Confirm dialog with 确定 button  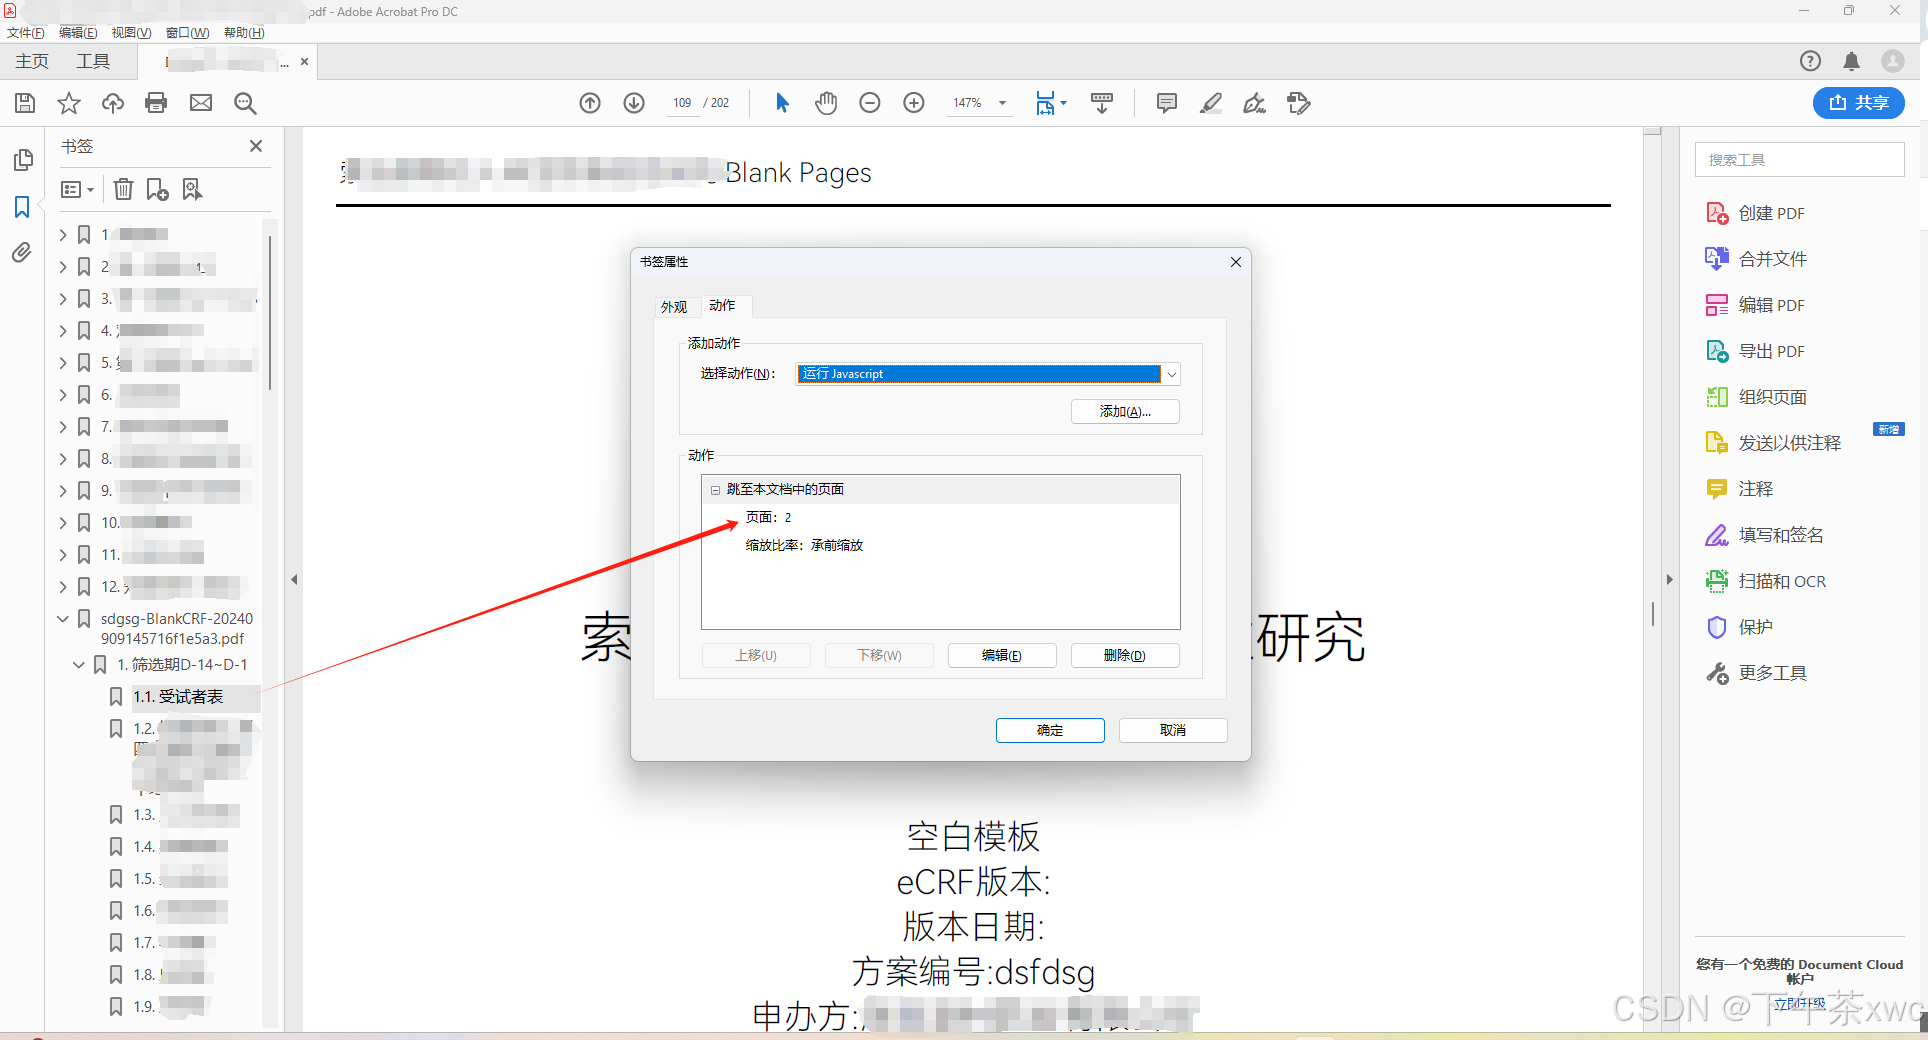[x=1049, y=730]
